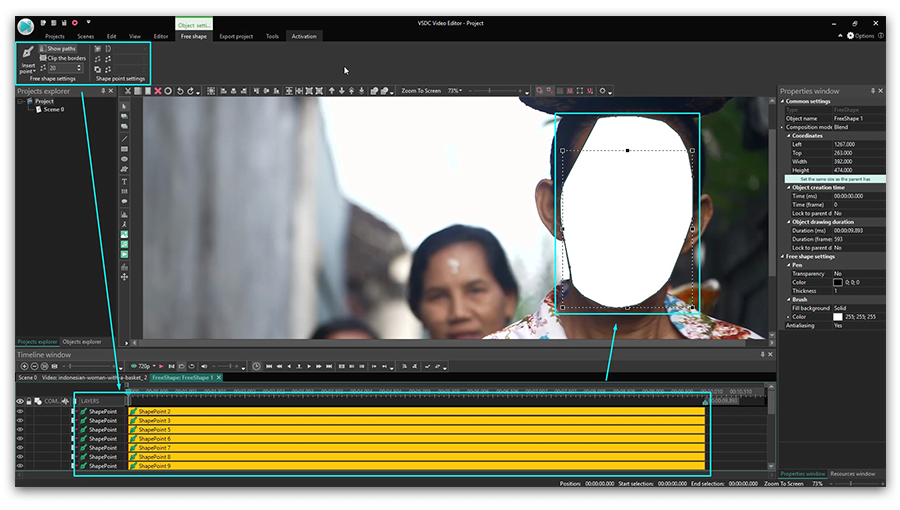The image size is (900, 510).
Task: Click the Pen color black swatch
Action: click(838, 283)
